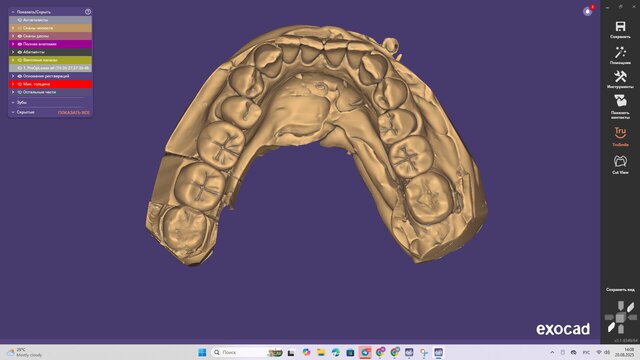
Task: Click the view cube upper-right diagonal leaf
Action: tap(631, 307)
